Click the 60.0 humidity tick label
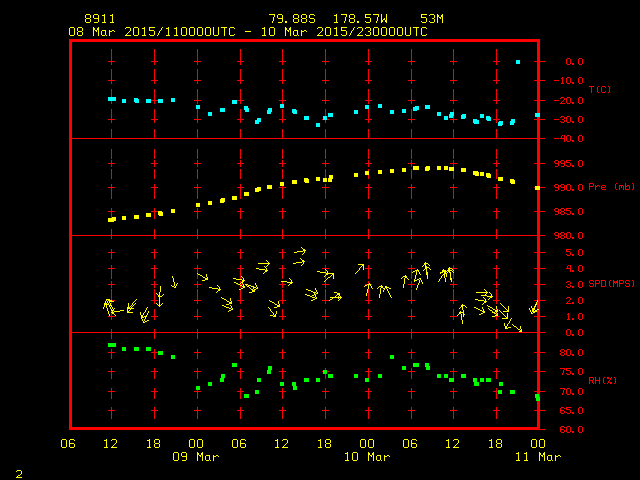 571,430
